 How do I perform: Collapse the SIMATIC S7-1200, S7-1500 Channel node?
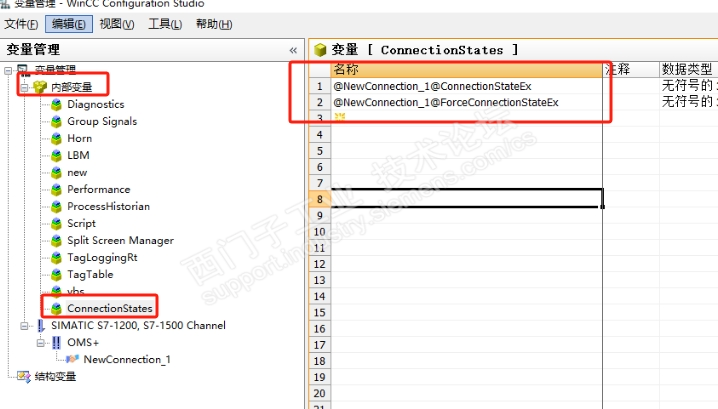pos(24,326)
